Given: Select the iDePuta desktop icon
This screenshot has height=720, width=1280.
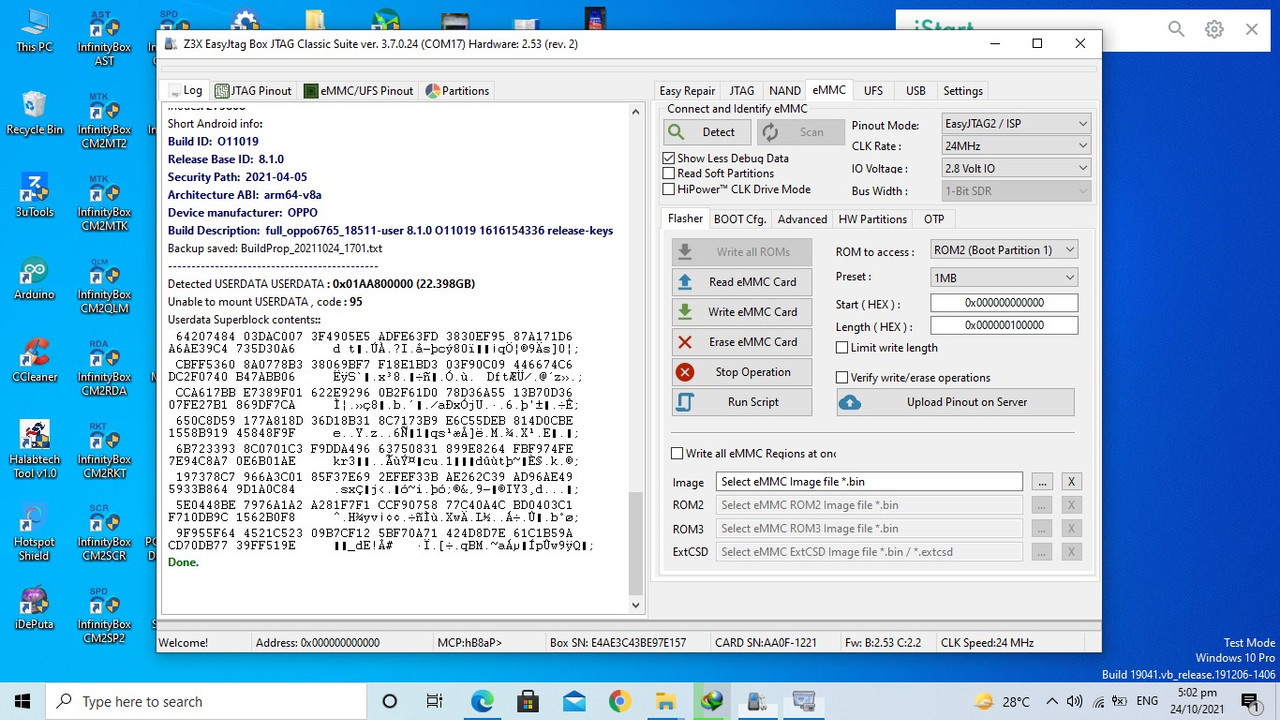Looking at the screenshot, I should click(x=34, y=608).
